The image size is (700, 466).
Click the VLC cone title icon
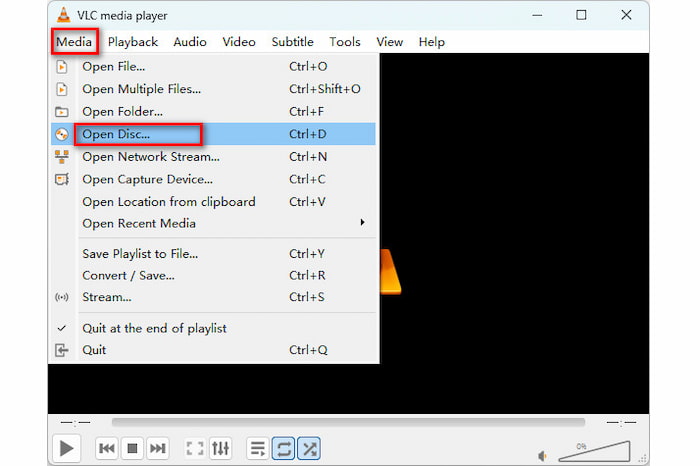coord(63,15)
